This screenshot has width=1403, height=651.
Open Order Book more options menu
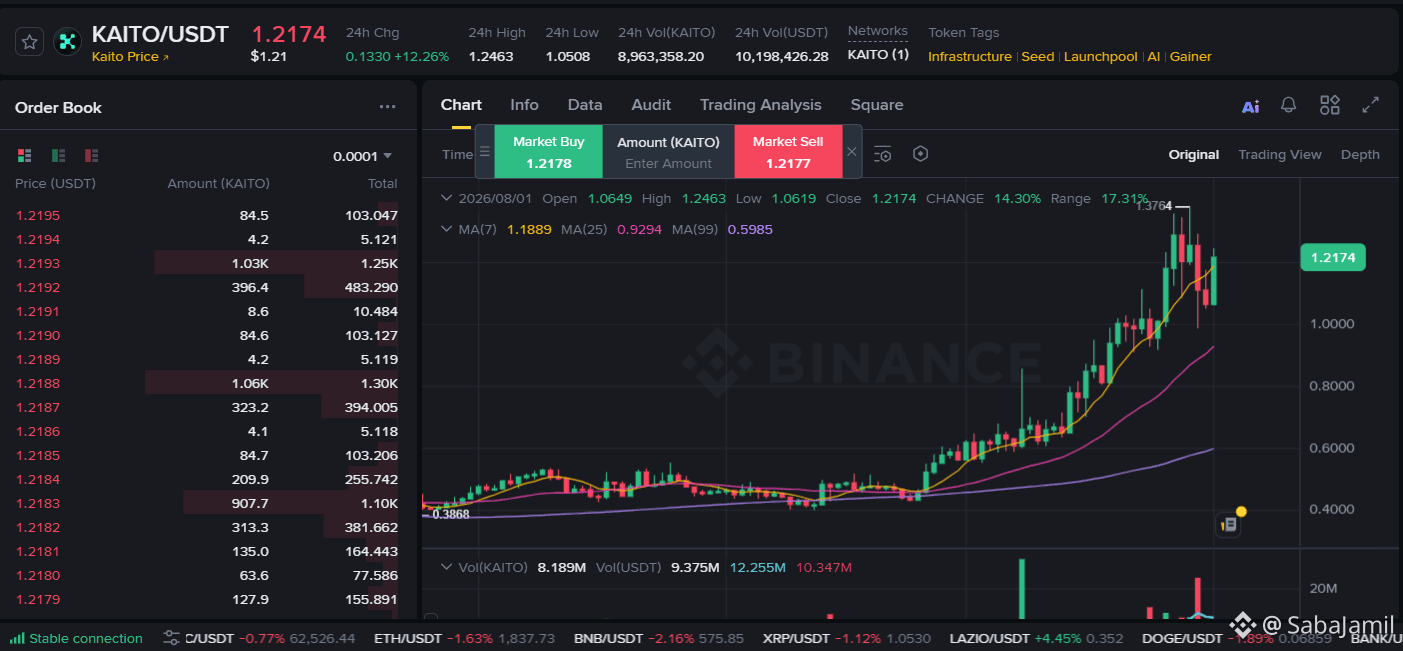[x=387, y=107]
